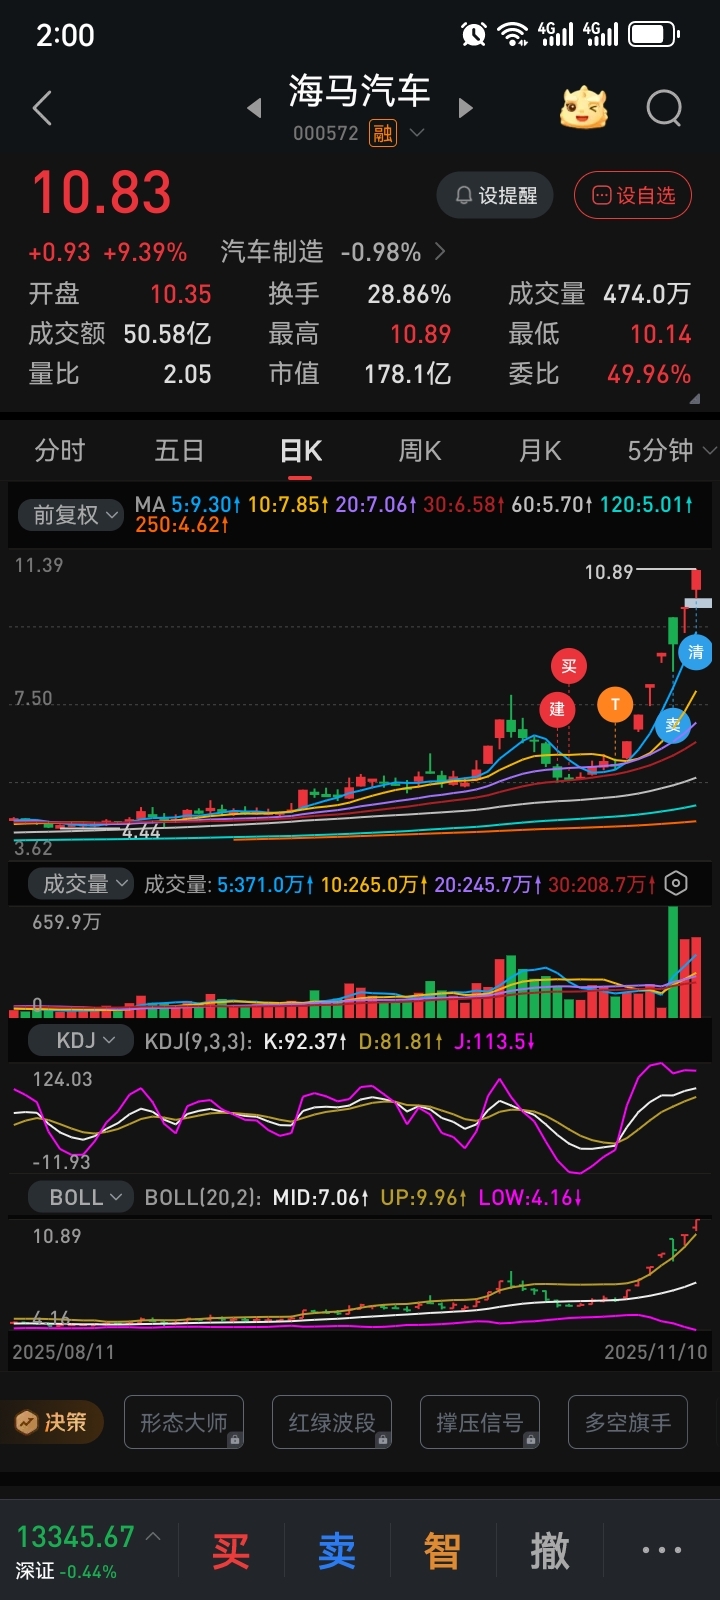Tap blue 卖 sell button

337,1551
